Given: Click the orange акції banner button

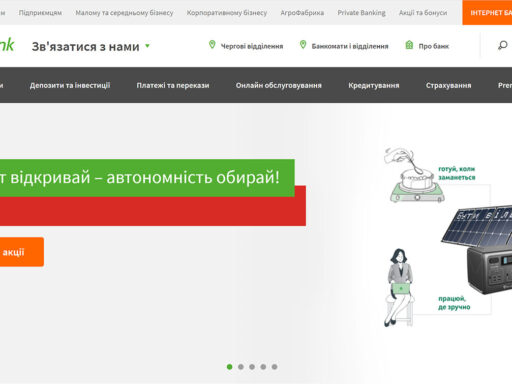Looking at the screenshot, I should click(22, 252).
